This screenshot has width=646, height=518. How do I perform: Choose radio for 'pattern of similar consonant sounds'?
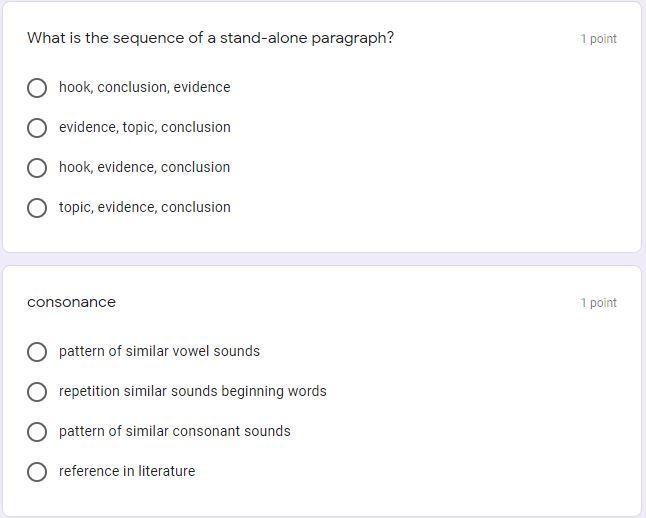pyautogui.click(x=37, y=432)
